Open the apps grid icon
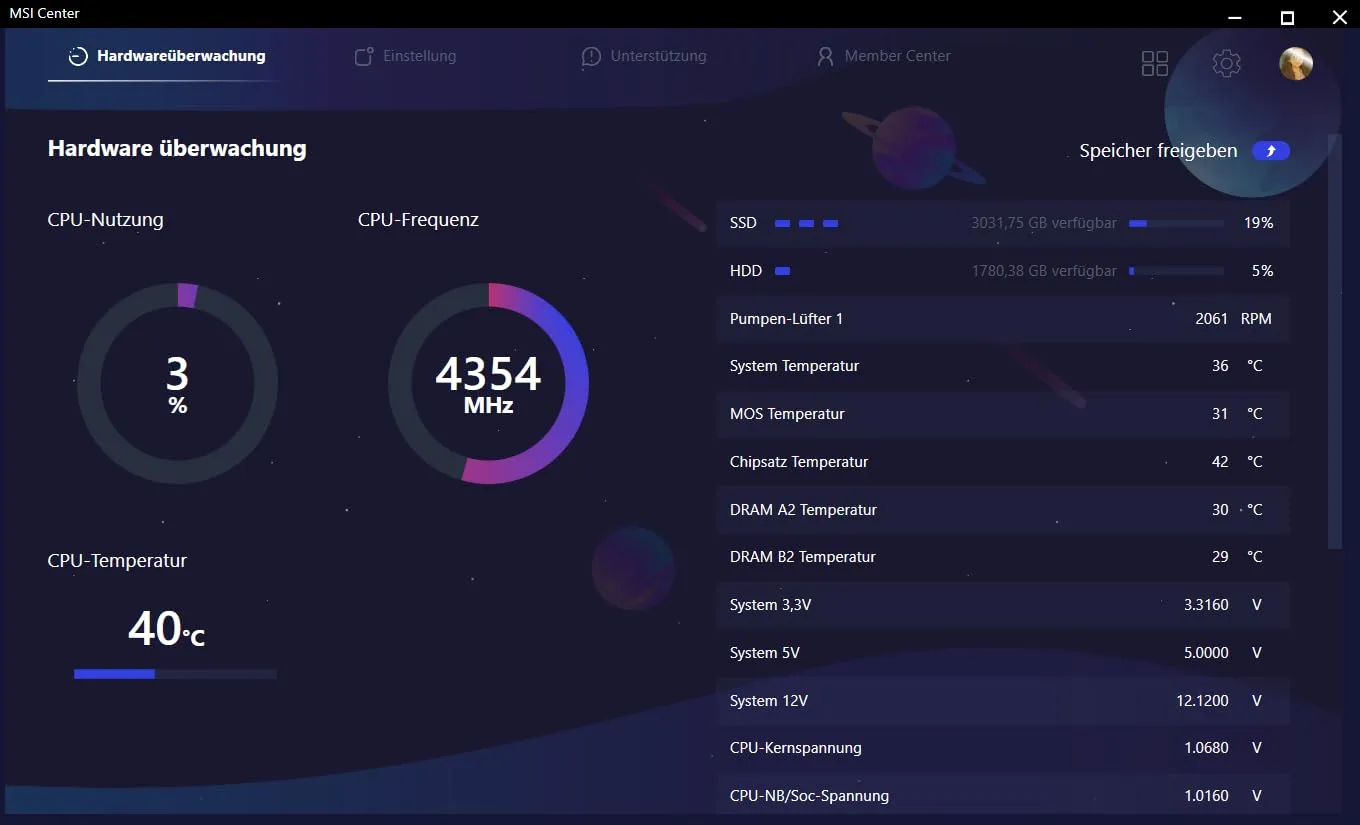1360x825 pixels. tap(1155, 64)
